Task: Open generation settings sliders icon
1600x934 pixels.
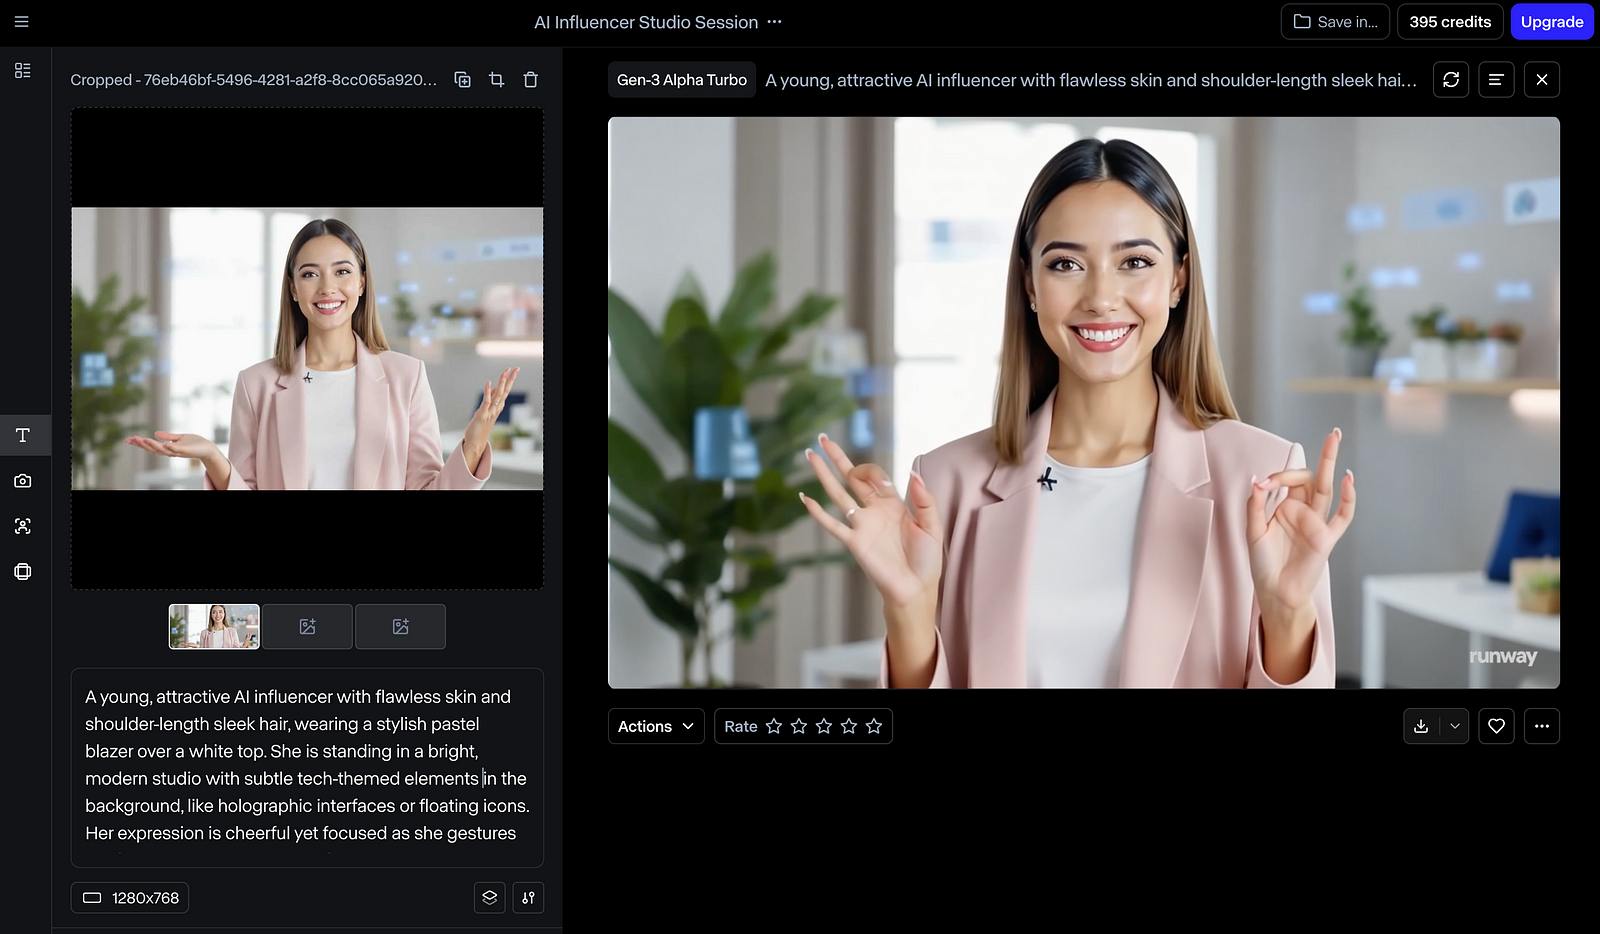Action: point(528,897)
